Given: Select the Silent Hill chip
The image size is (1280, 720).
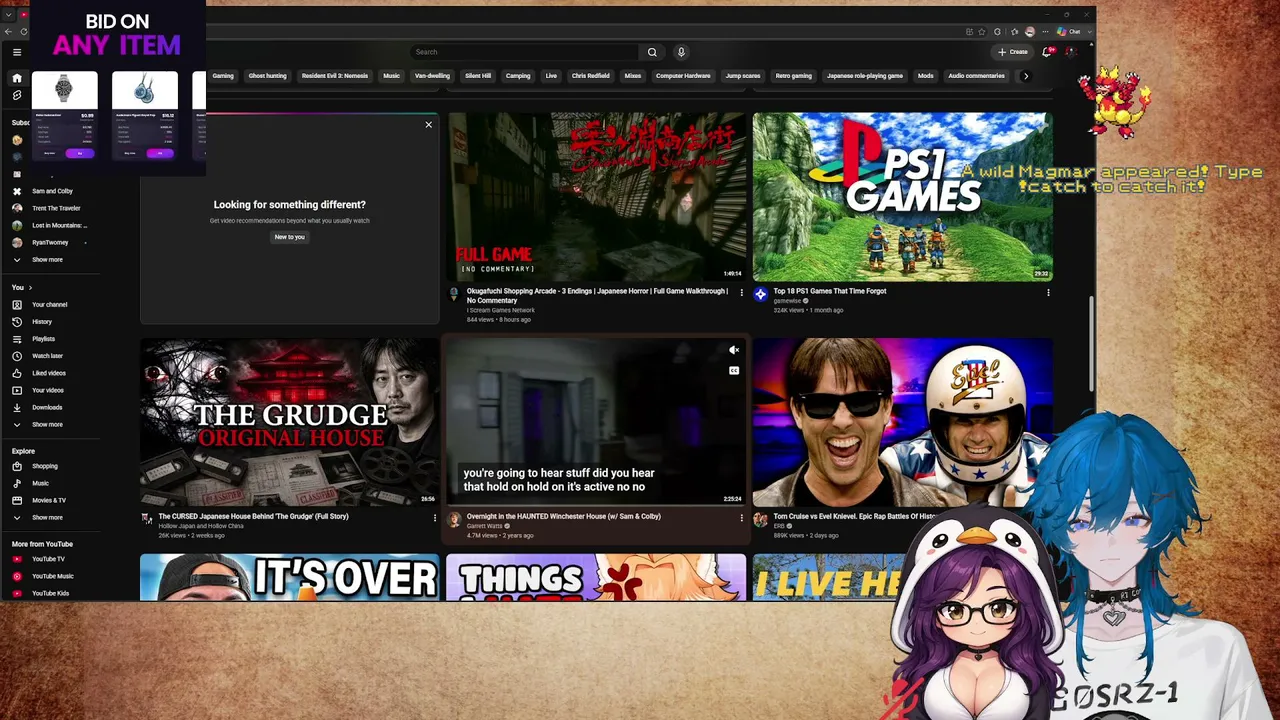Looking at the screenshot, I should coord(478,76).
